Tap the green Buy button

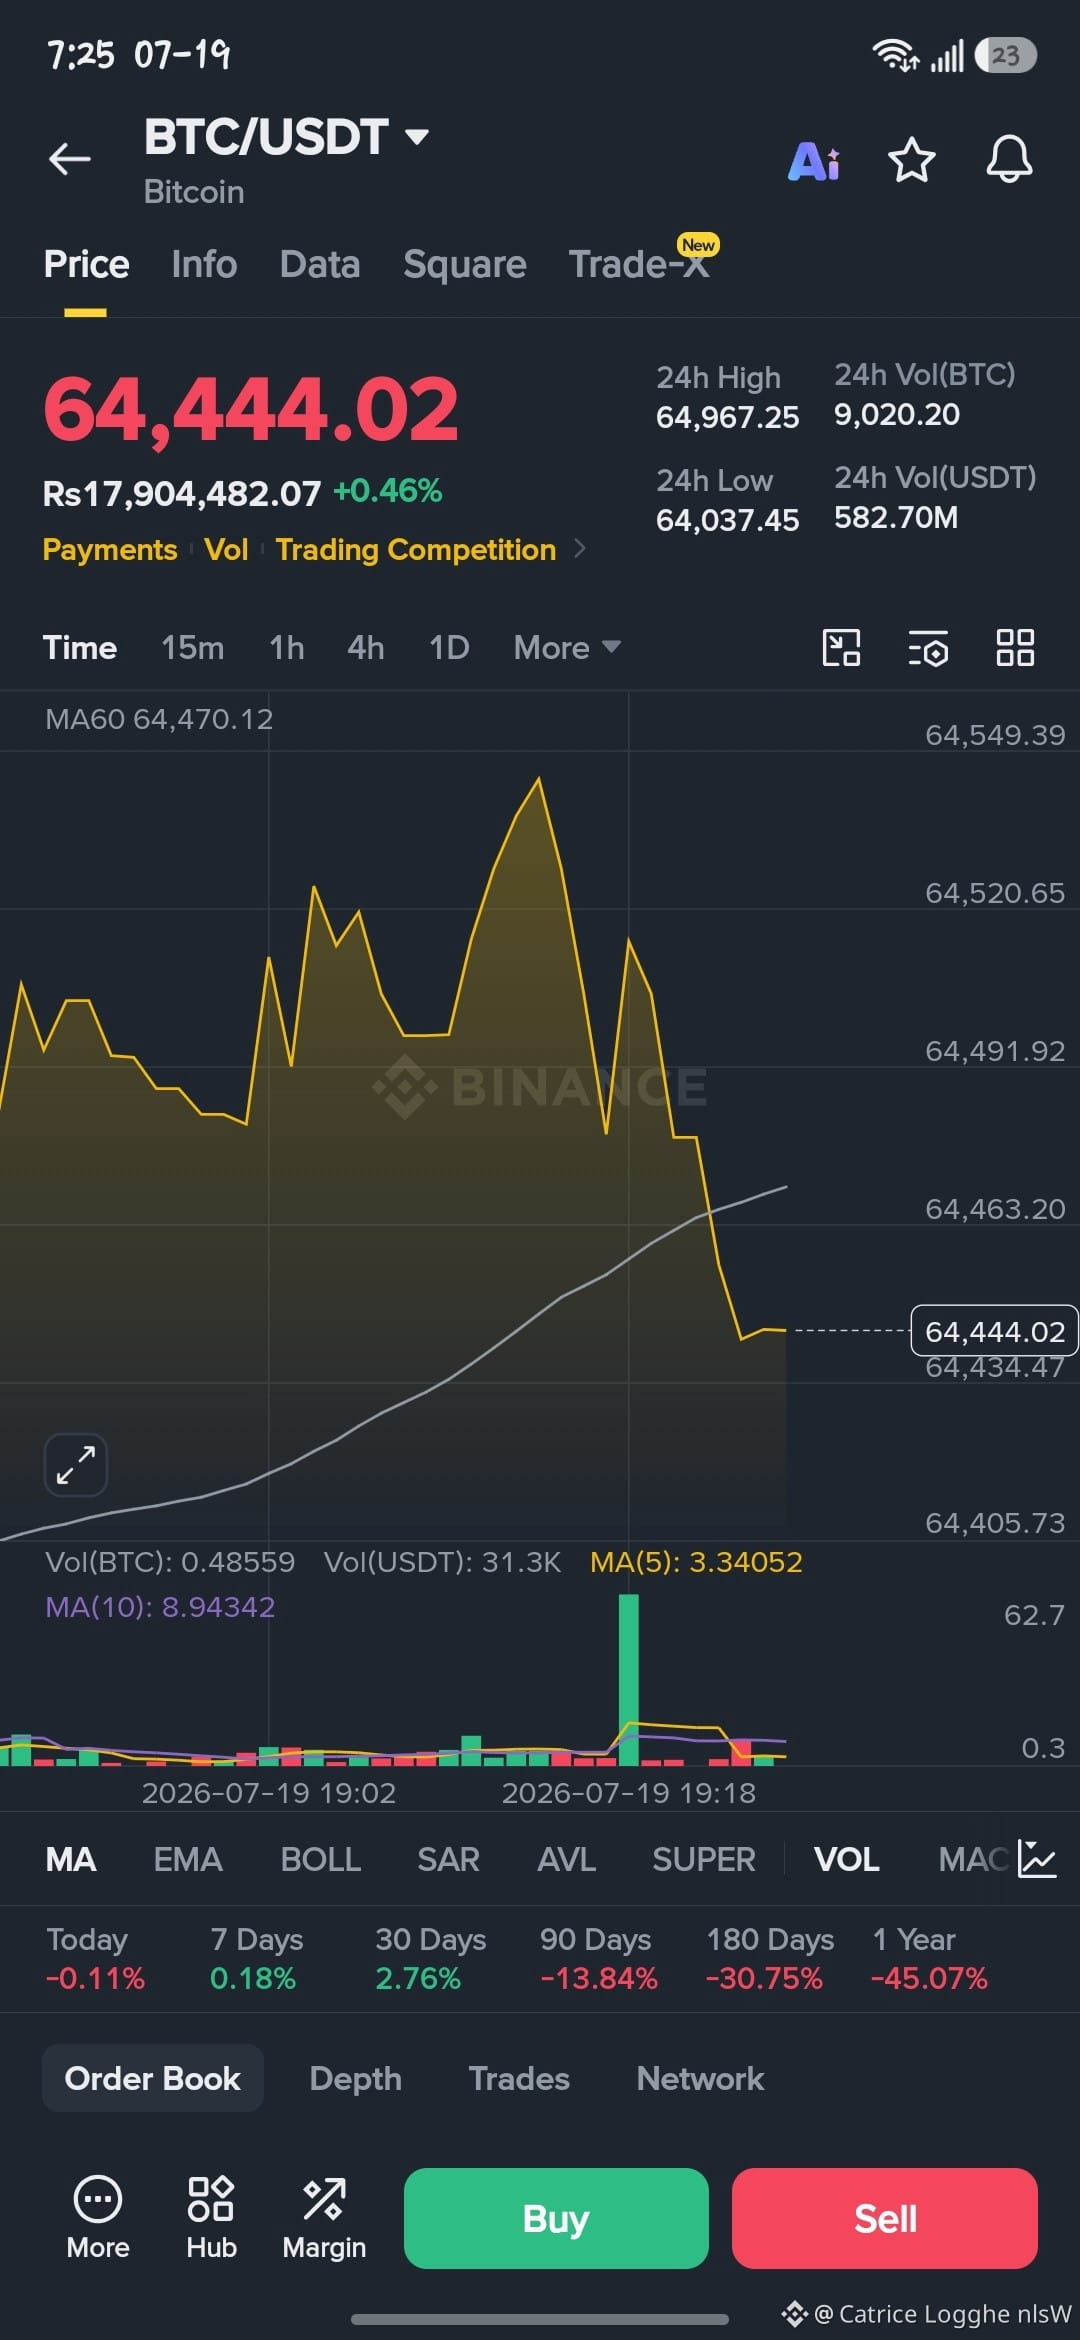pyautogui.click(x=556, y=2218)
